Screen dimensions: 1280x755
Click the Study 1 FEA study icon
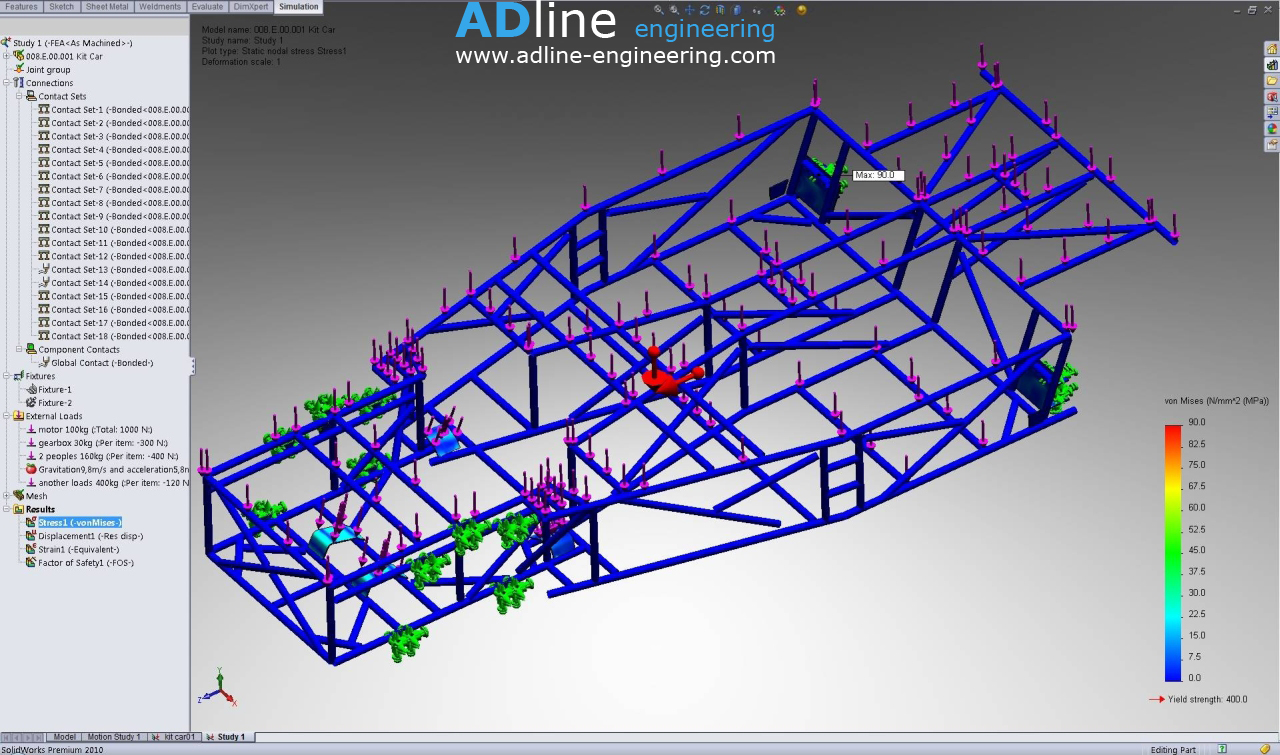pos(6,43)
